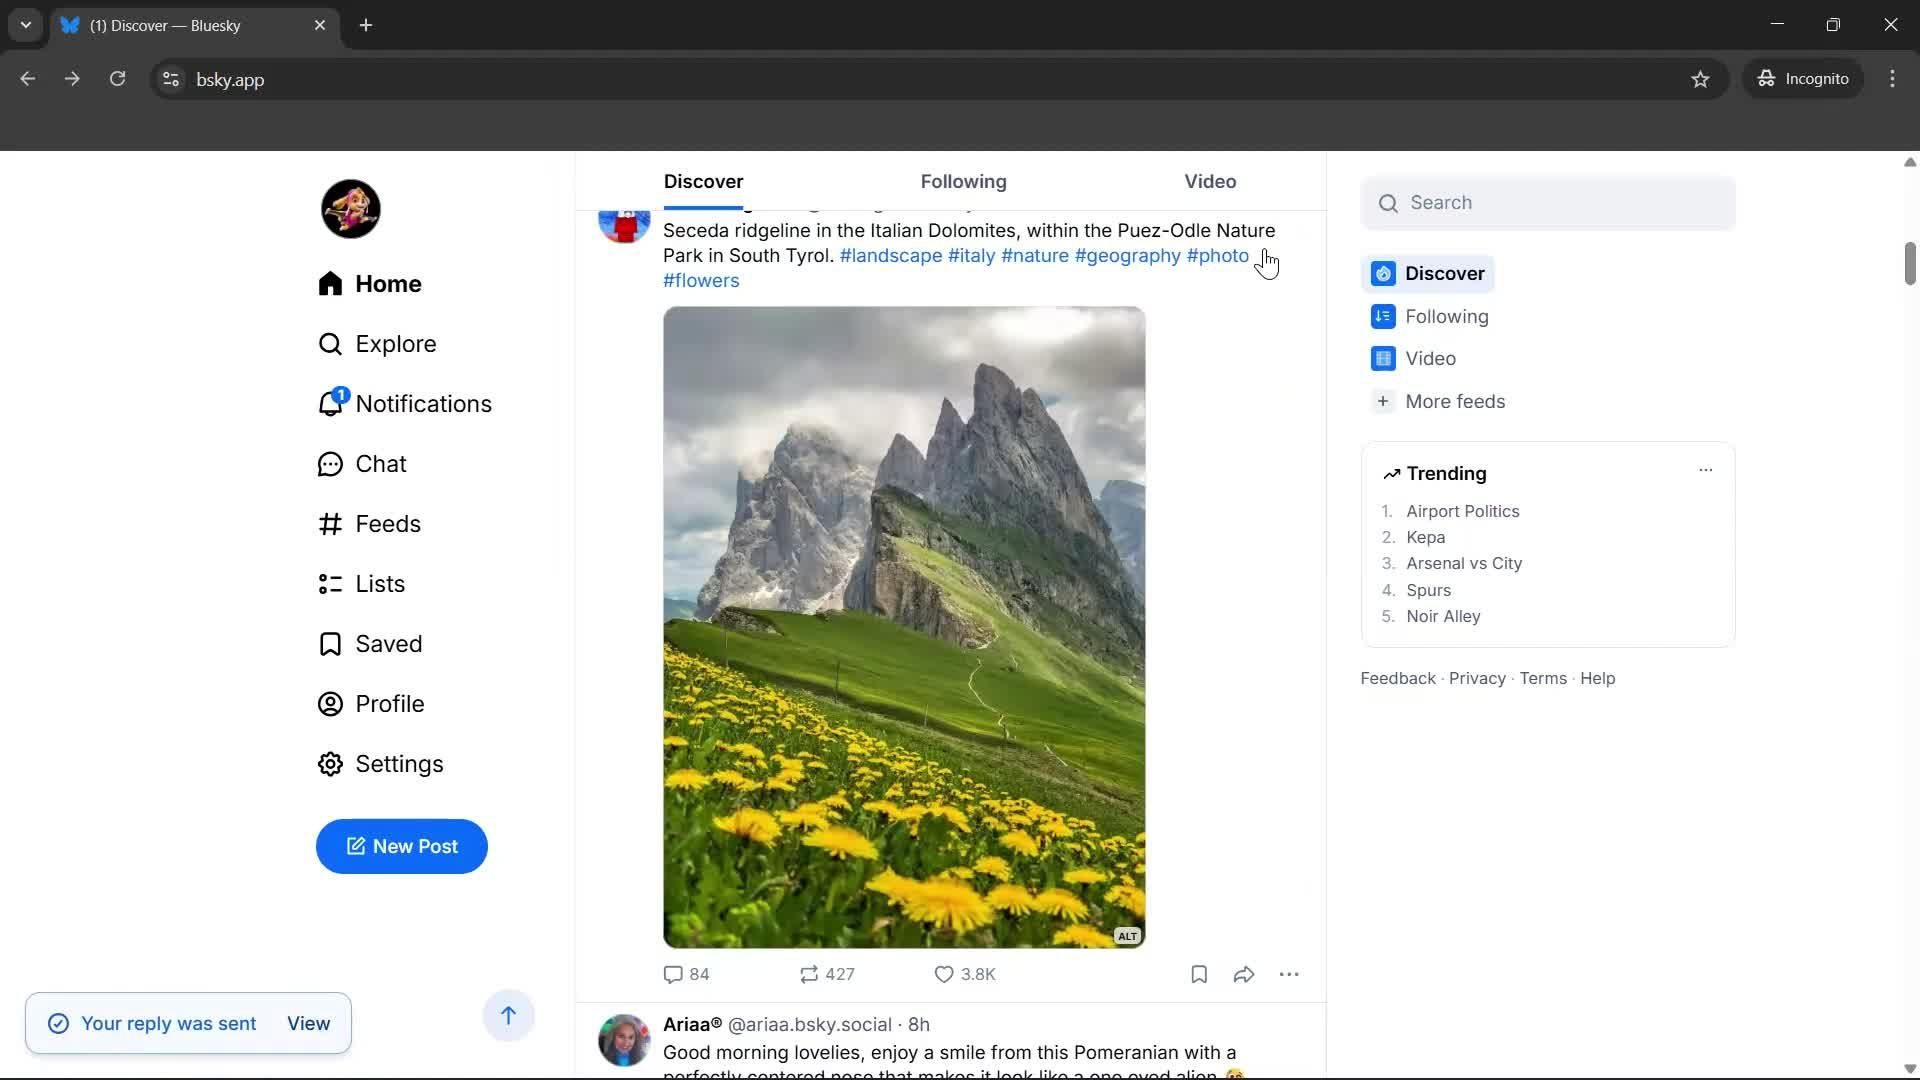View the #landscape hashtag
The width and height of the screenshot is (1920, 1080).
890,255
